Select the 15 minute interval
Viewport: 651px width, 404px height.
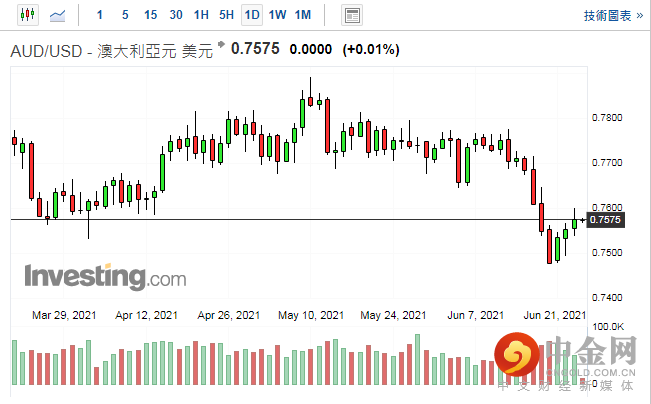[x=150, y=15]
